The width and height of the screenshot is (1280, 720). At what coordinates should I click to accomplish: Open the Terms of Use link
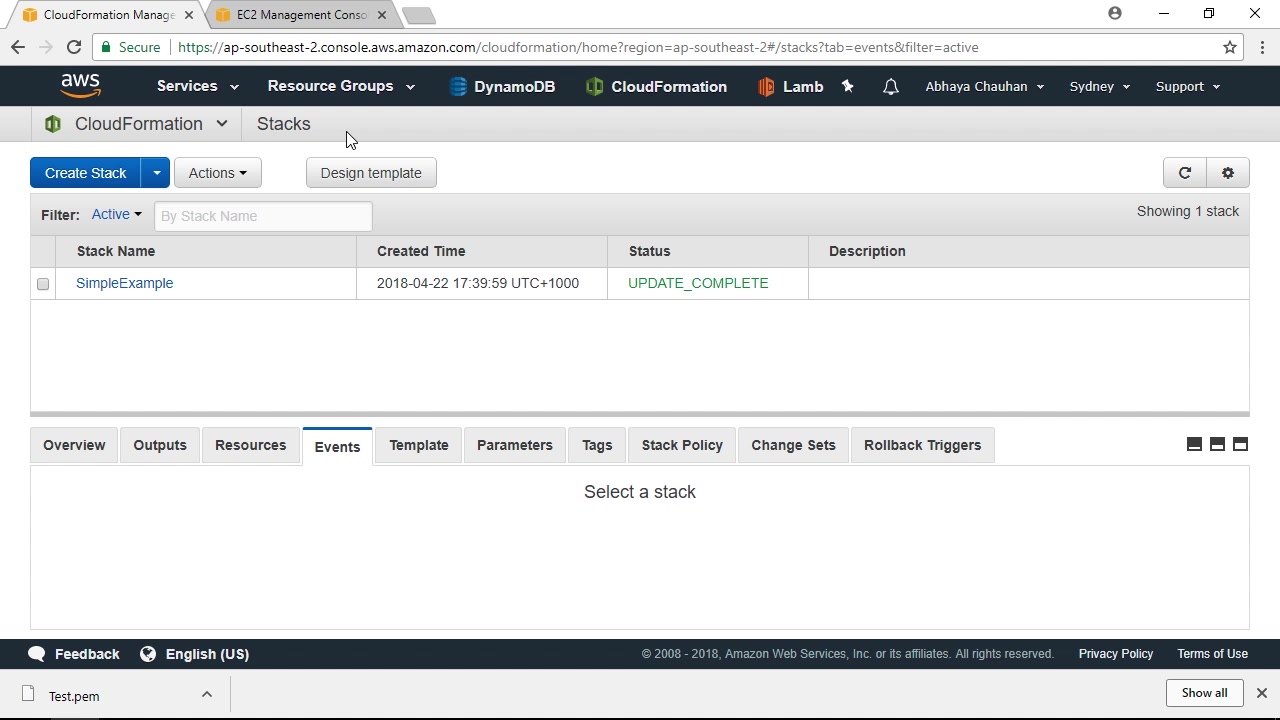tap(1212, 654)
